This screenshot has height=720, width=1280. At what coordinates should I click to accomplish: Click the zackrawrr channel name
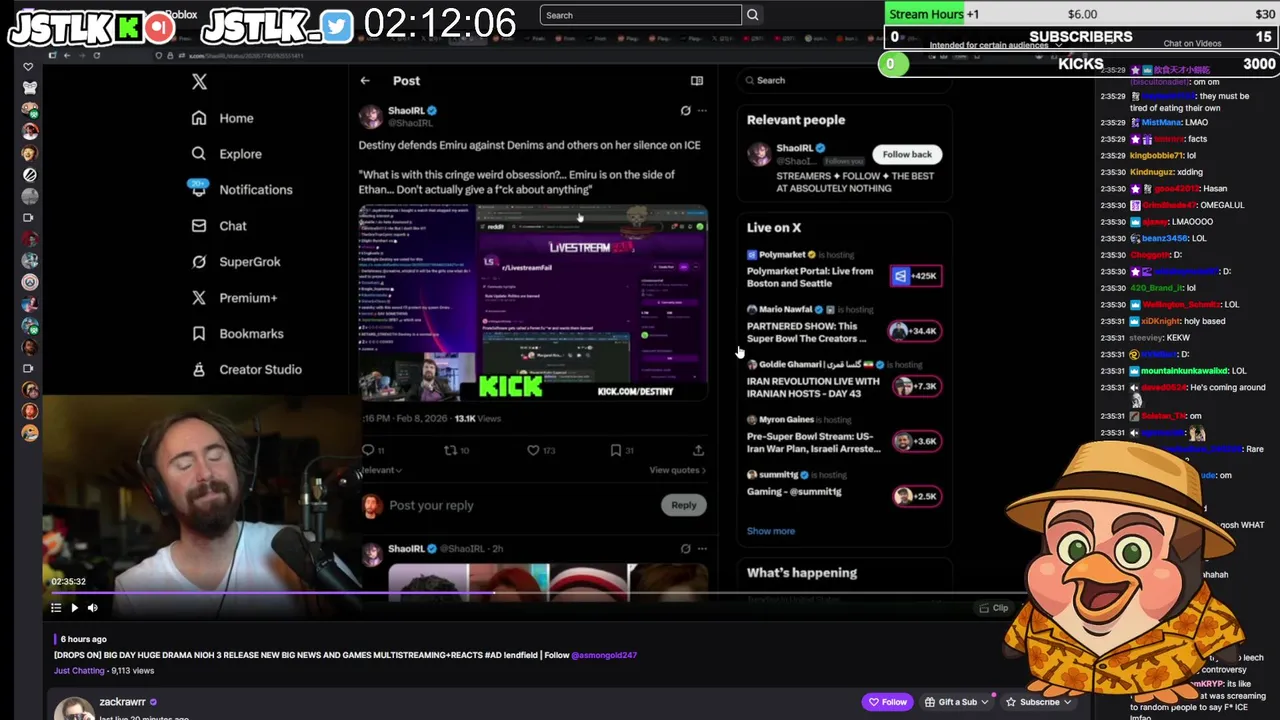point(122,702)
